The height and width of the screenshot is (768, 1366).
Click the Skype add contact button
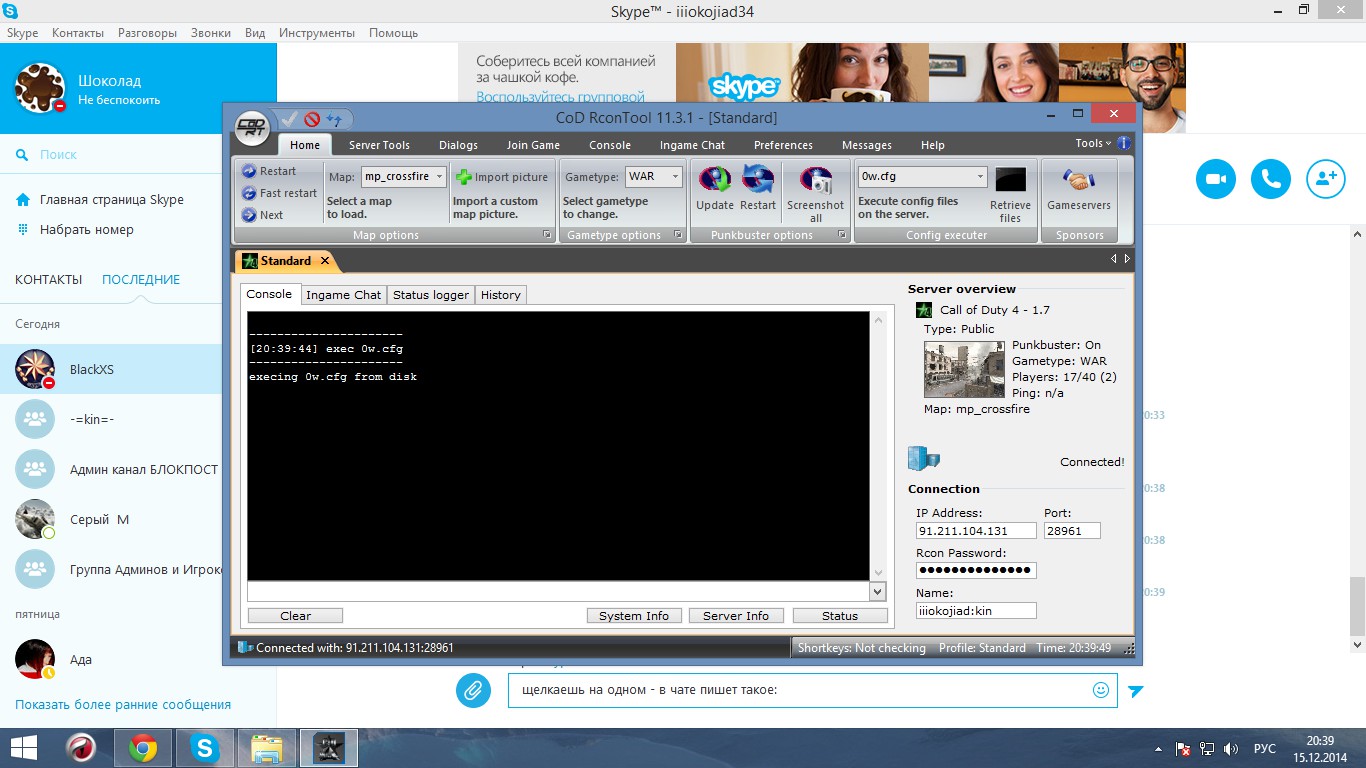click(1325, 179)
